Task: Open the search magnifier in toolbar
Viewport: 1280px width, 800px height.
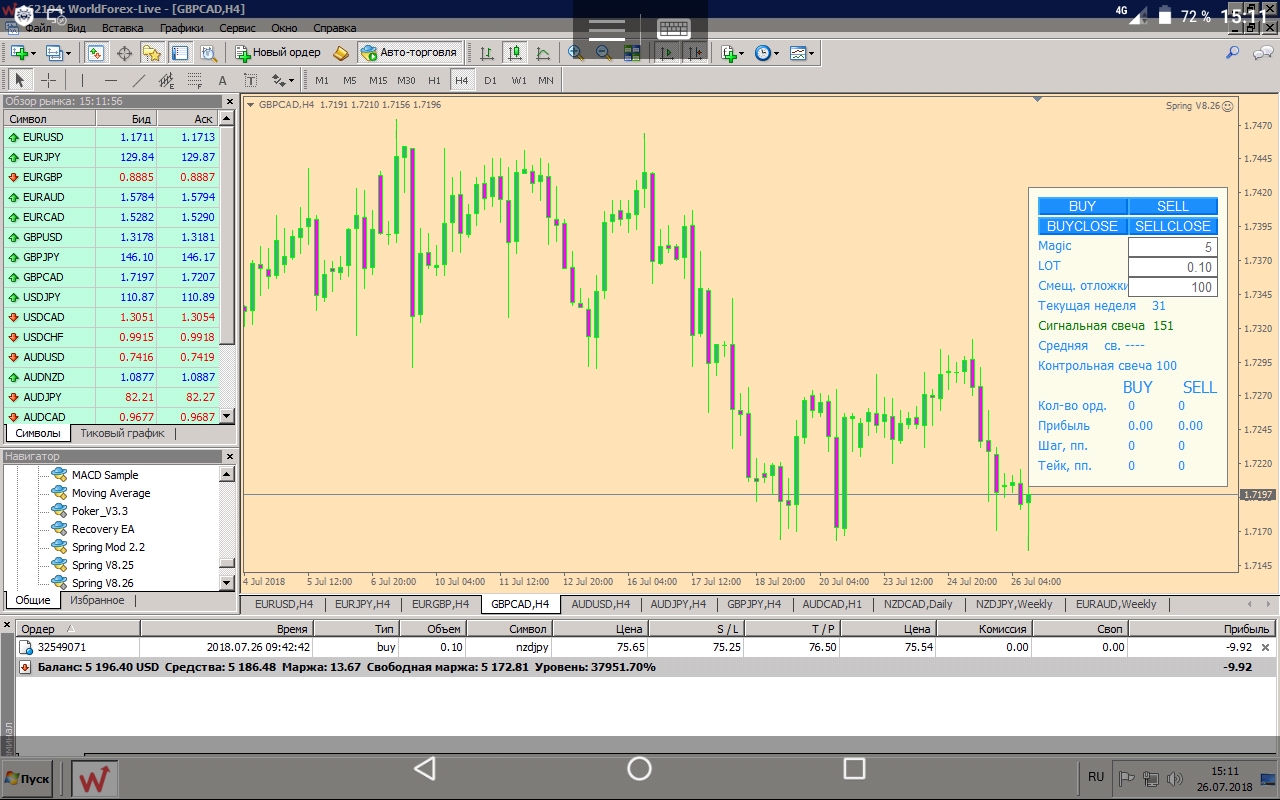Action: 1233,52
